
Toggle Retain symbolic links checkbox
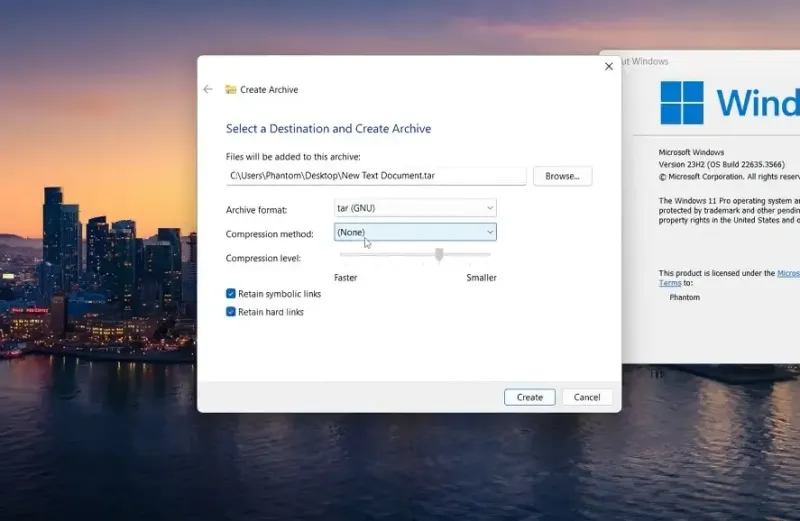pyautogui.click(x=231, y=293)
